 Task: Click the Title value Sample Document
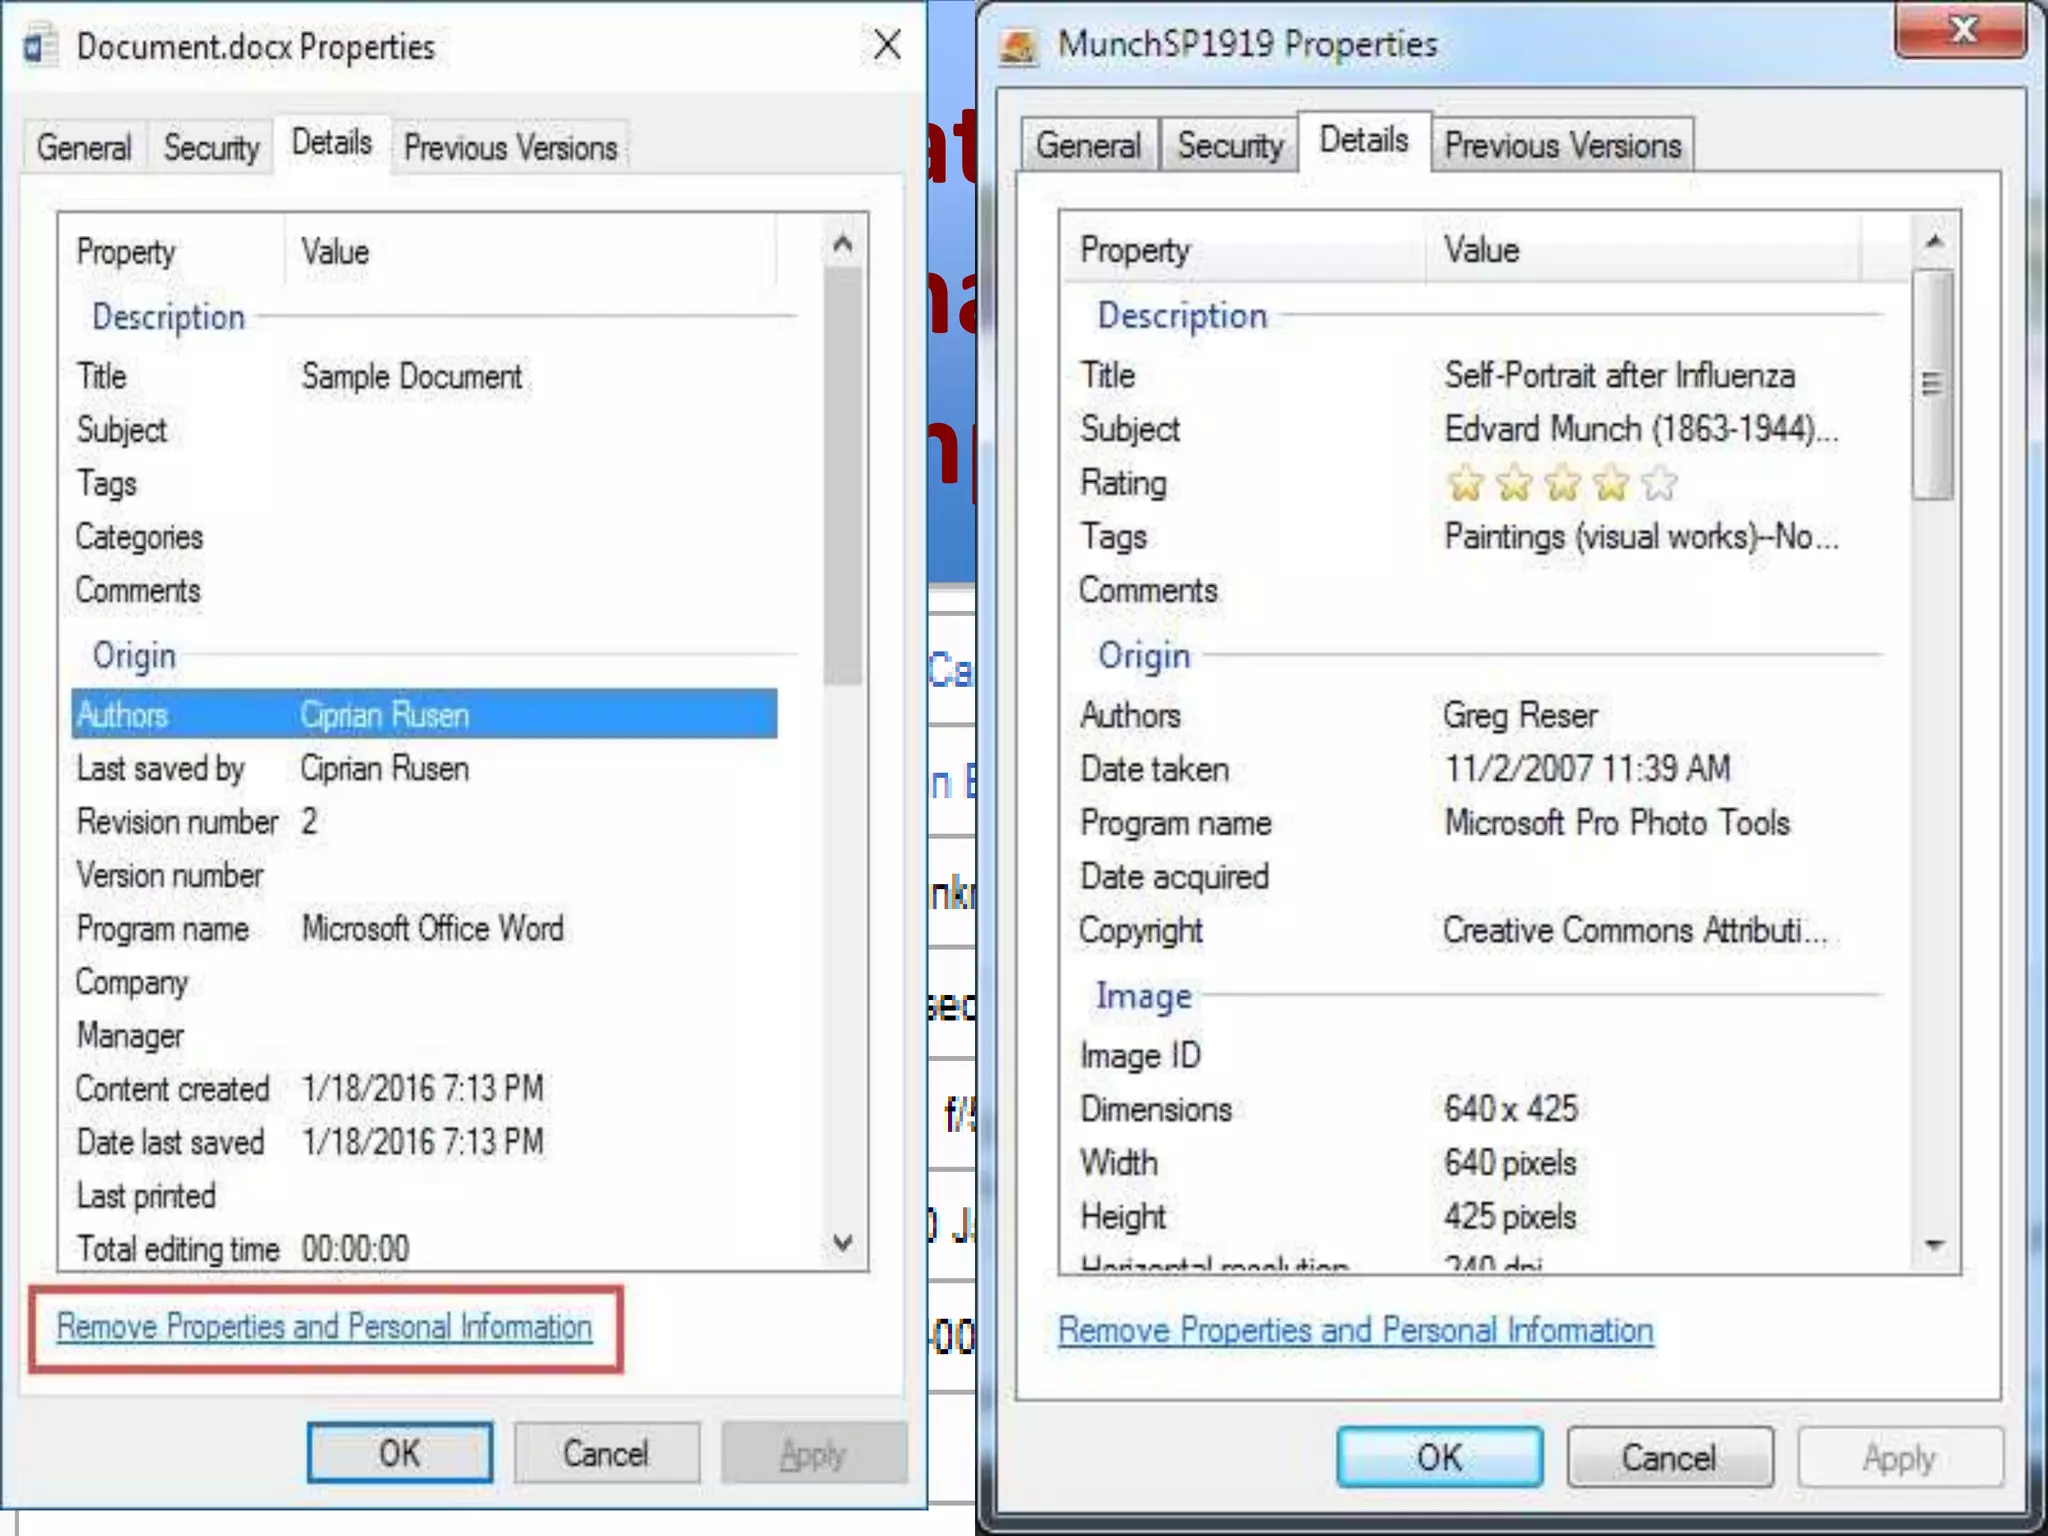pos(412,377)
